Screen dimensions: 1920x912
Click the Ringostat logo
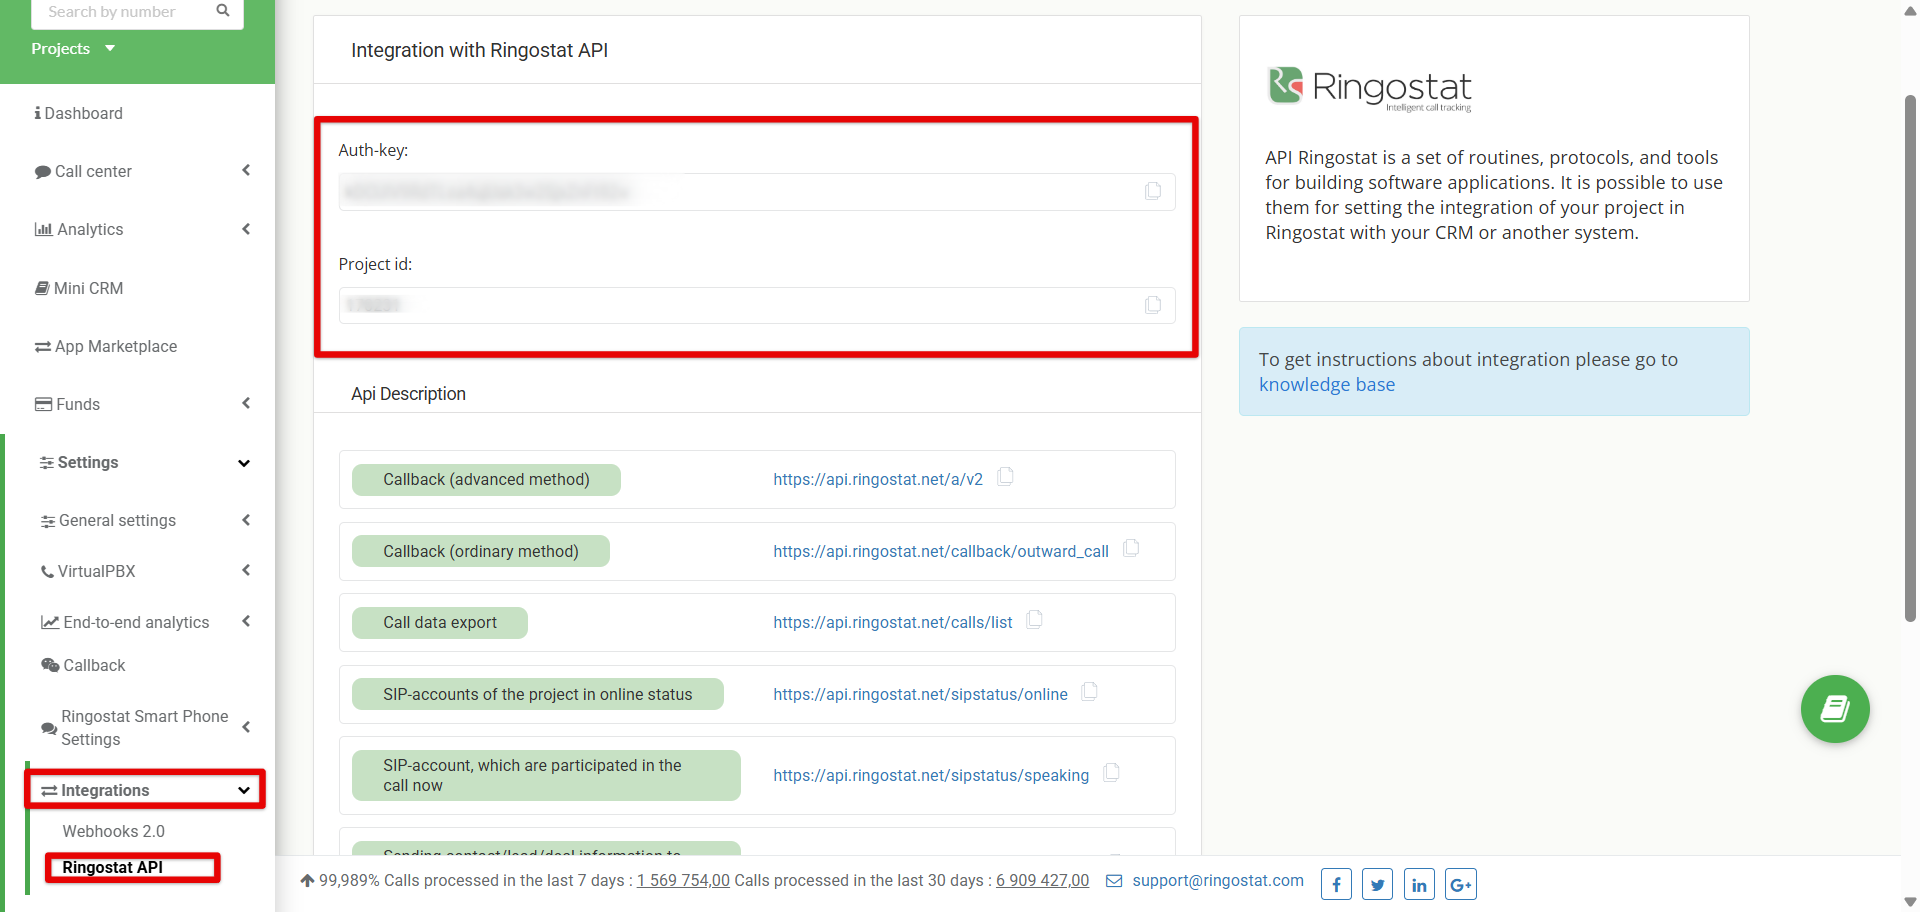[1369, 89]
